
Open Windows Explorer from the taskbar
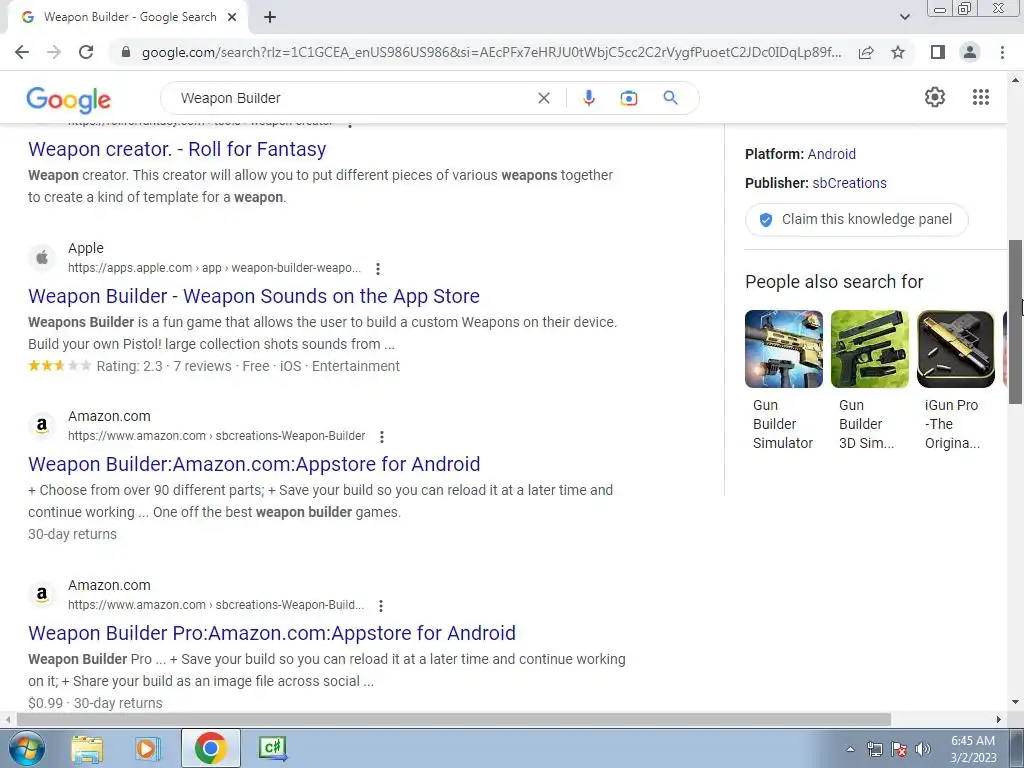pos(88,748)
